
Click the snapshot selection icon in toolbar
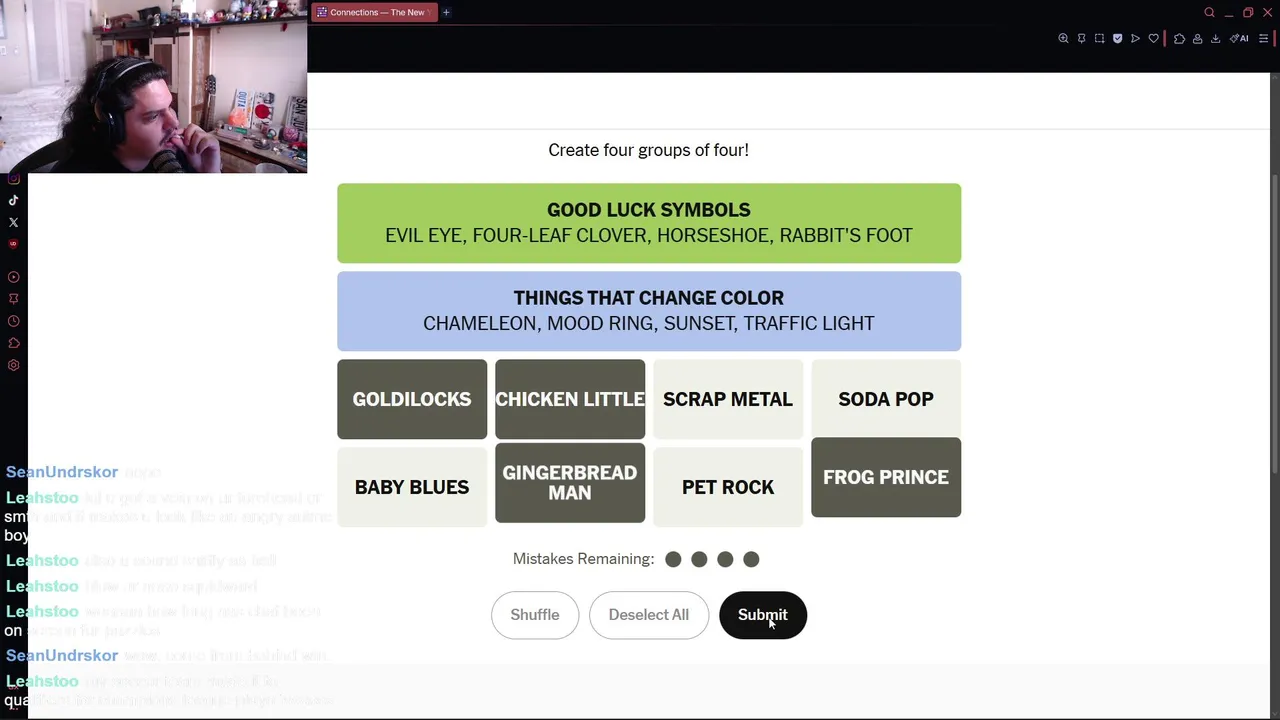(1099, 38)
